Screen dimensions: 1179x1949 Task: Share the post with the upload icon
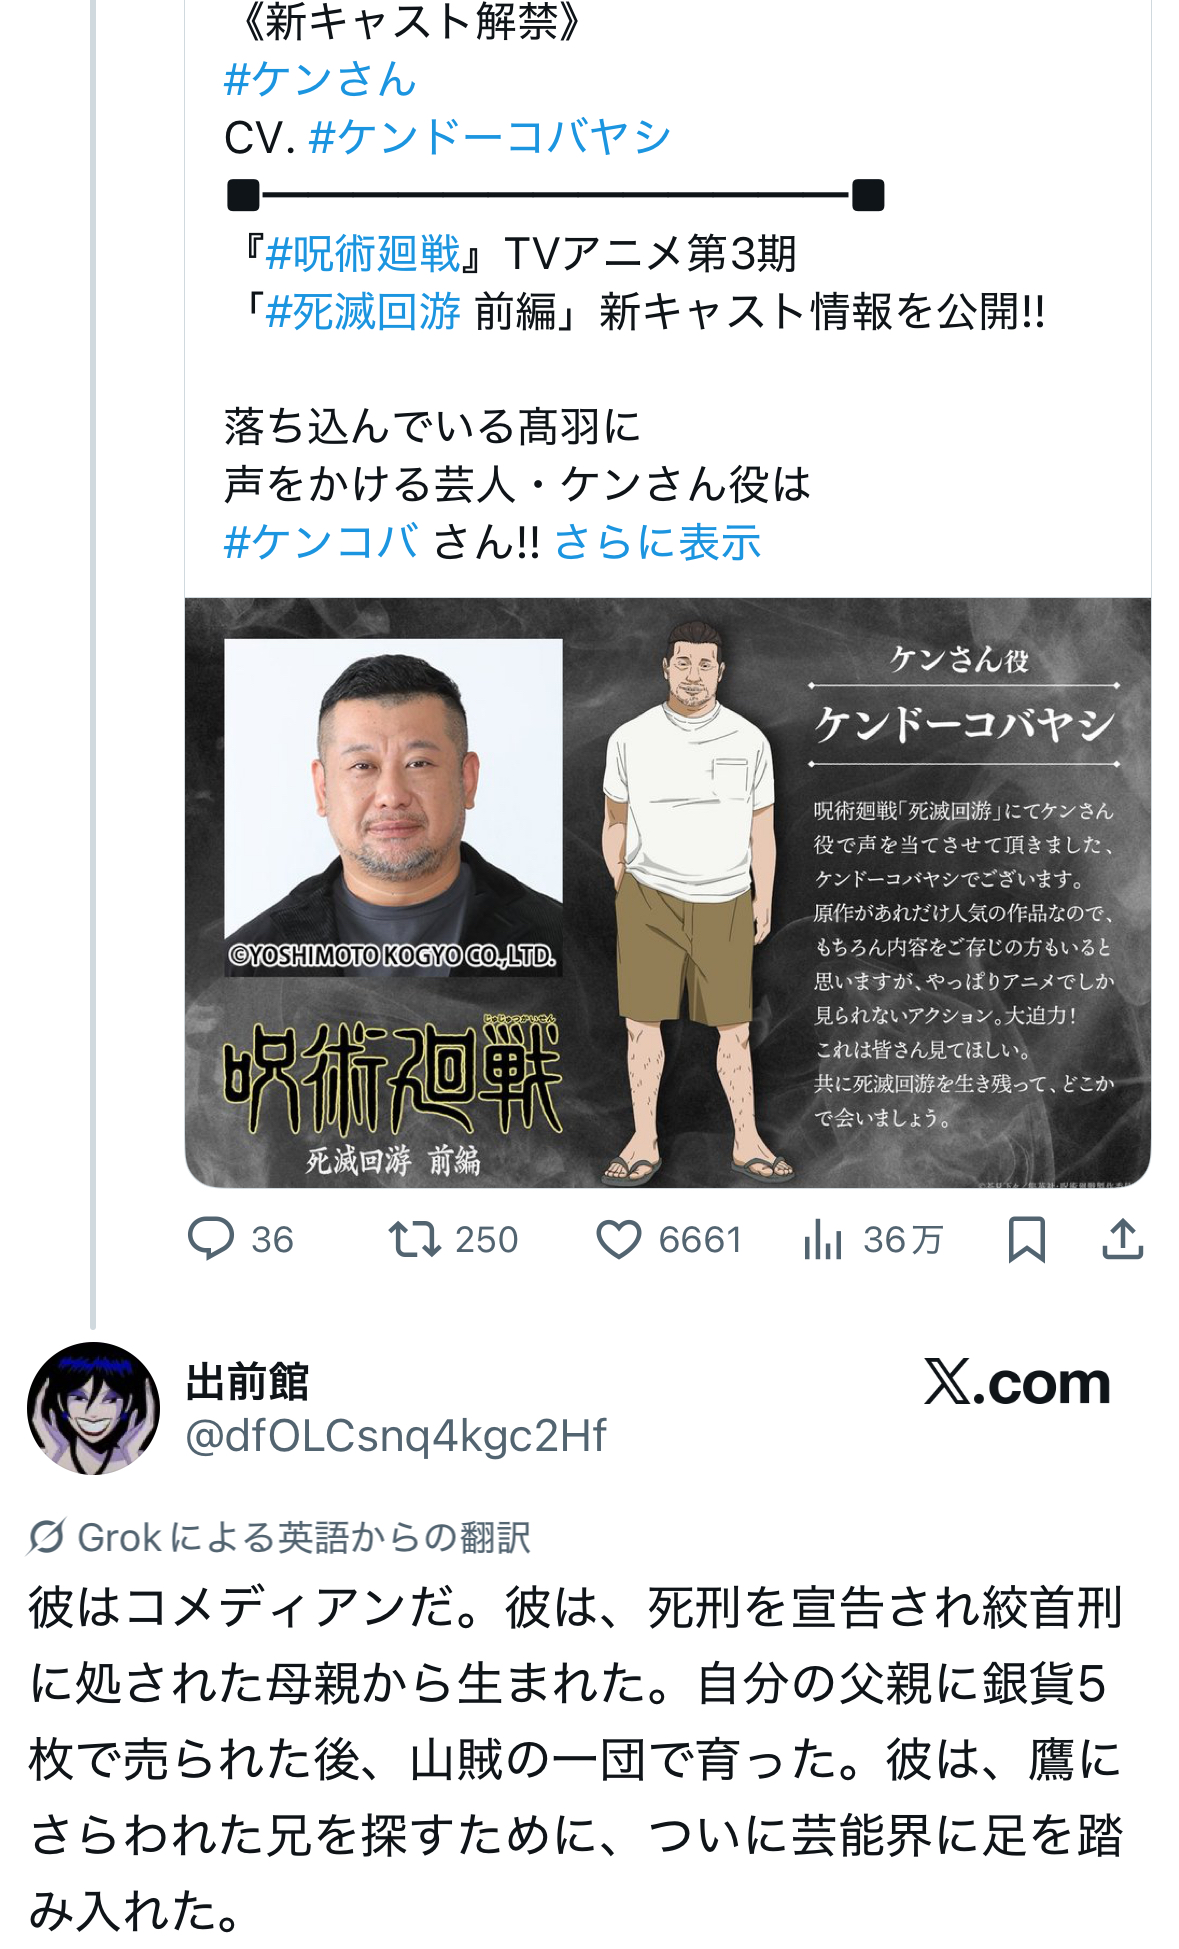[x=1123, y=1240]
